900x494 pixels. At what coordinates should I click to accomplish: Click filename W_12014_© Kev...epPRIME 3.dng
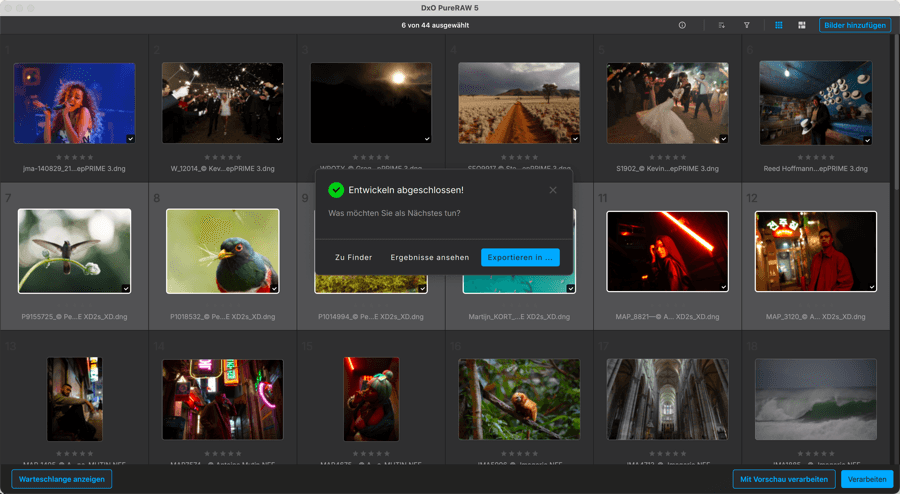coord(223,169)
